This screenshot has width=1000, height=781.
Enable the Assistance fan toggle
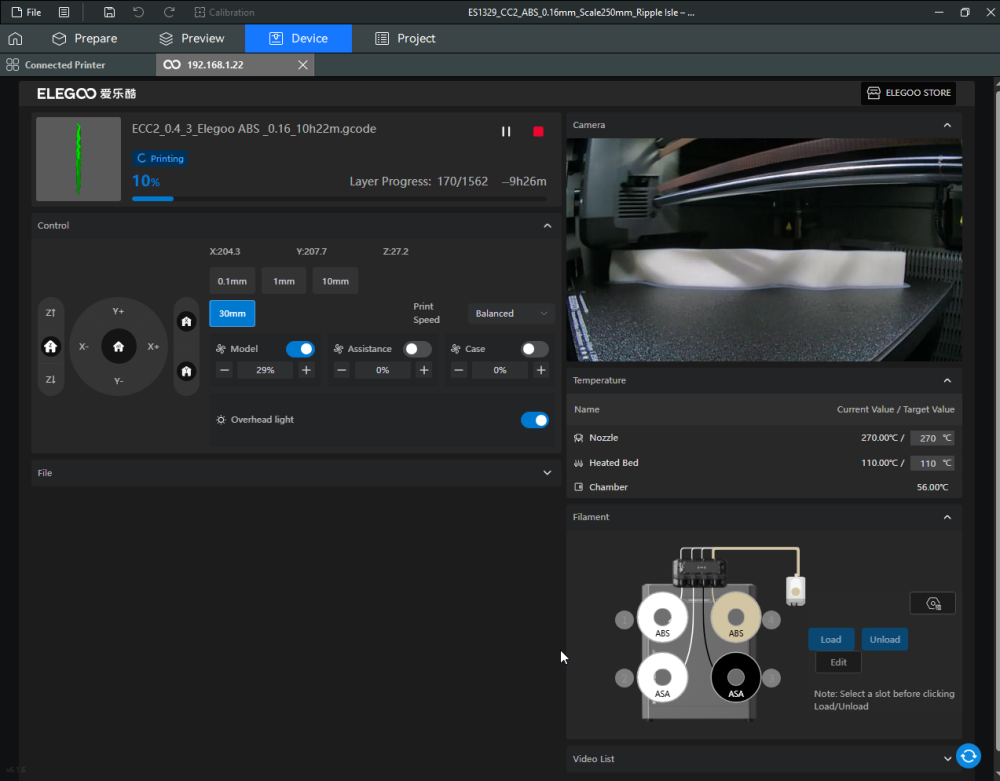point(417,349)
